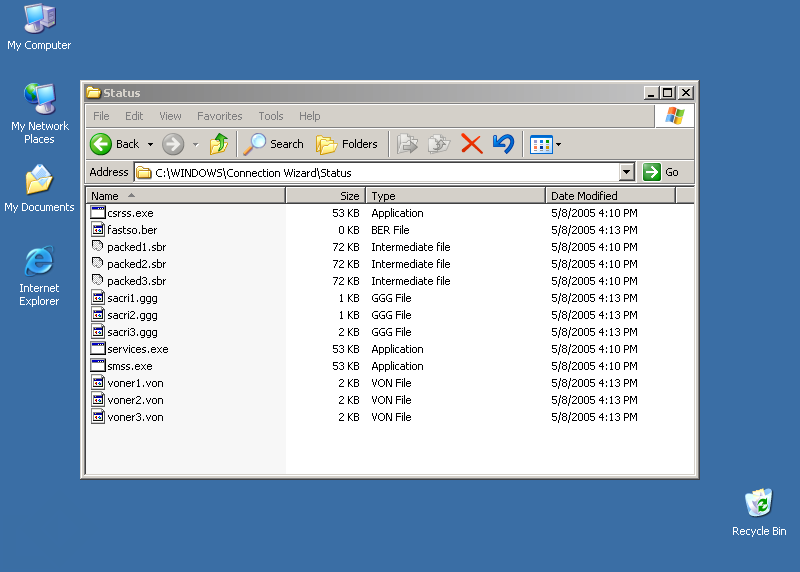Select the file packed2.sbr

136,264
